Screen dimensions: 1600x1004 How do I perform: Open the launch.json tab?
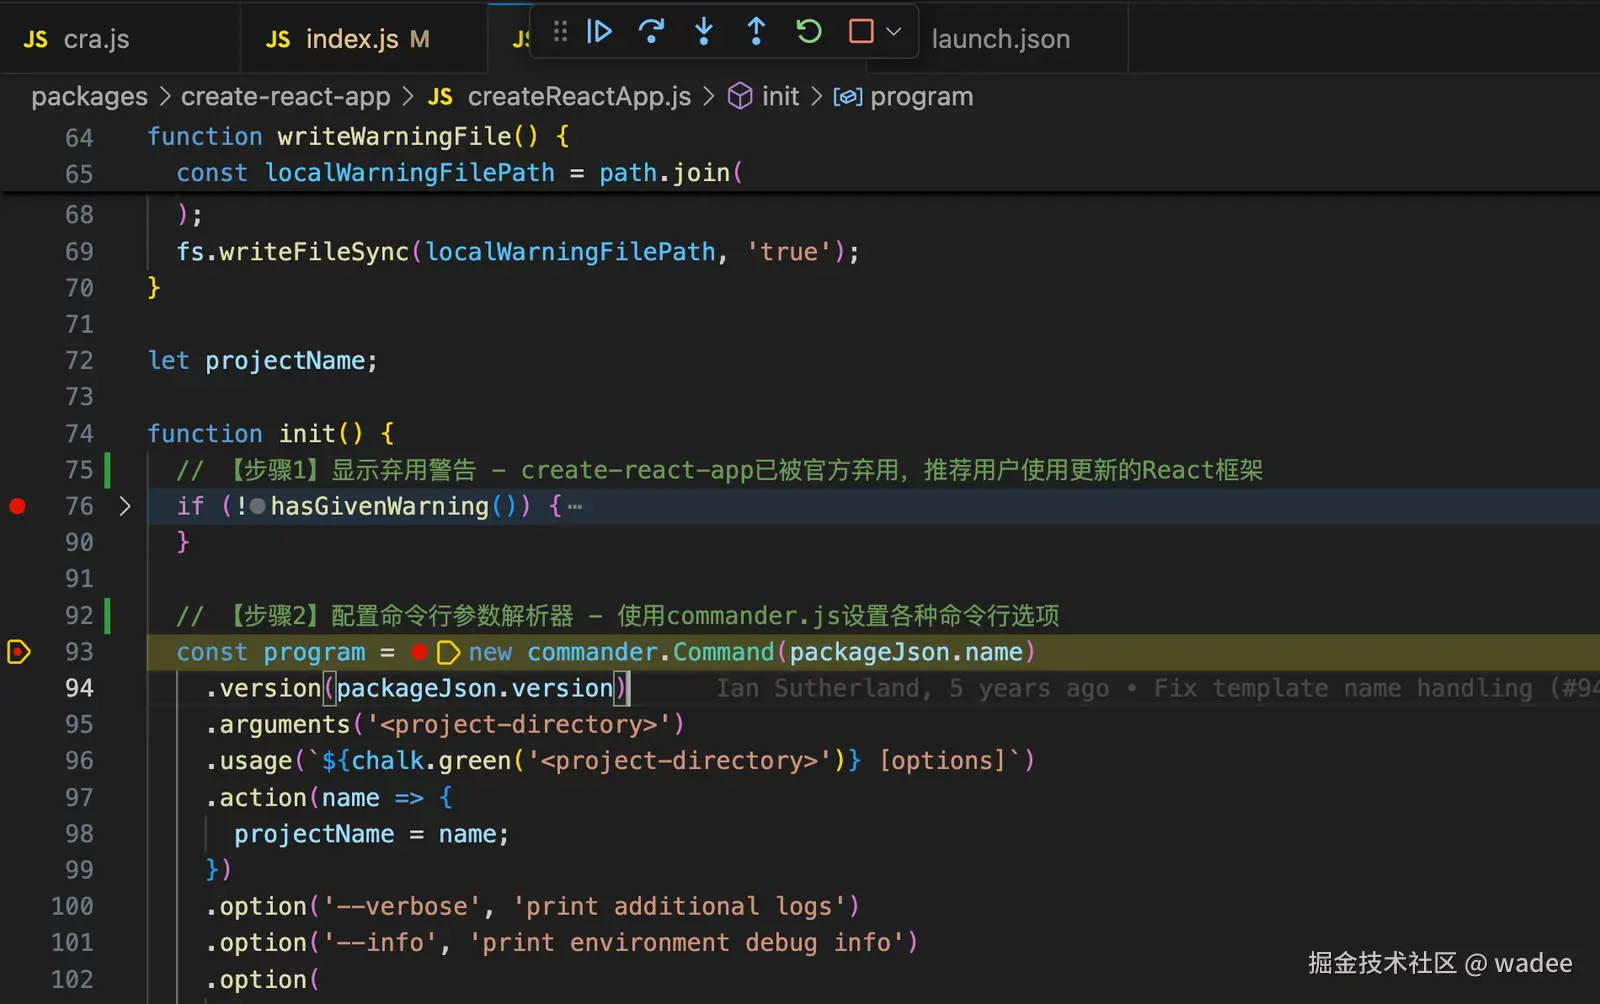(1001, 39)
